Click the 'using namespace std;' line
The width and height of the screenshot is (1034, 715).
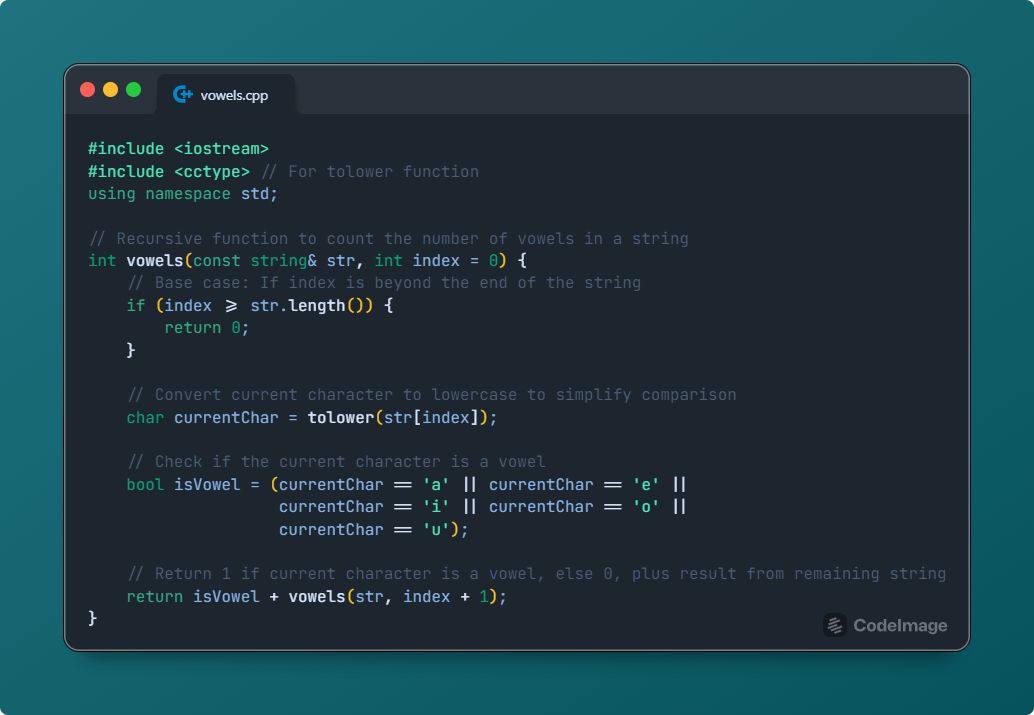coord(183,194)
